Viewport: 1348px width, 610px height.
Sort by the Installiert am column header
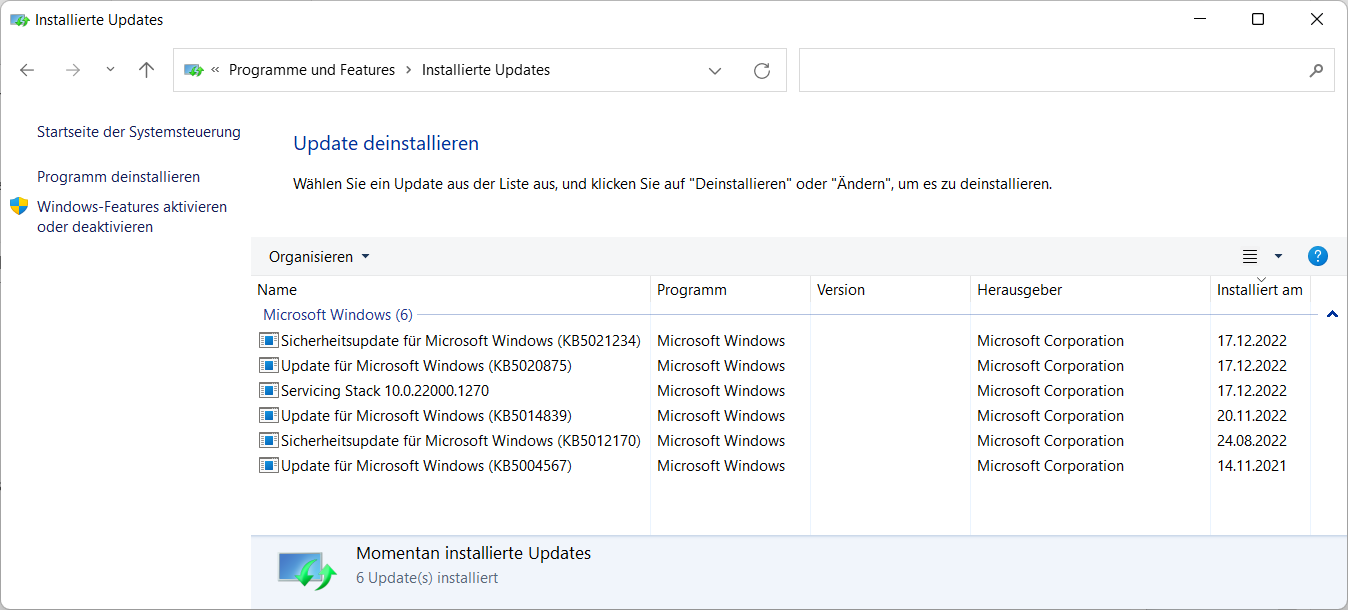coord(1260,290)
